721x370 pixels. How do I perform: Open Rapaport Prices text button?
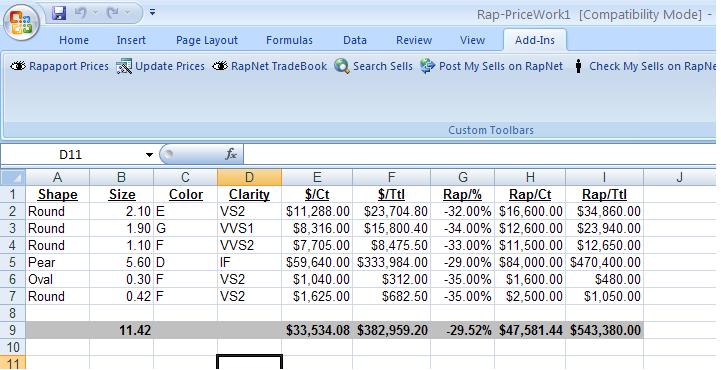(x=69, y=66)
